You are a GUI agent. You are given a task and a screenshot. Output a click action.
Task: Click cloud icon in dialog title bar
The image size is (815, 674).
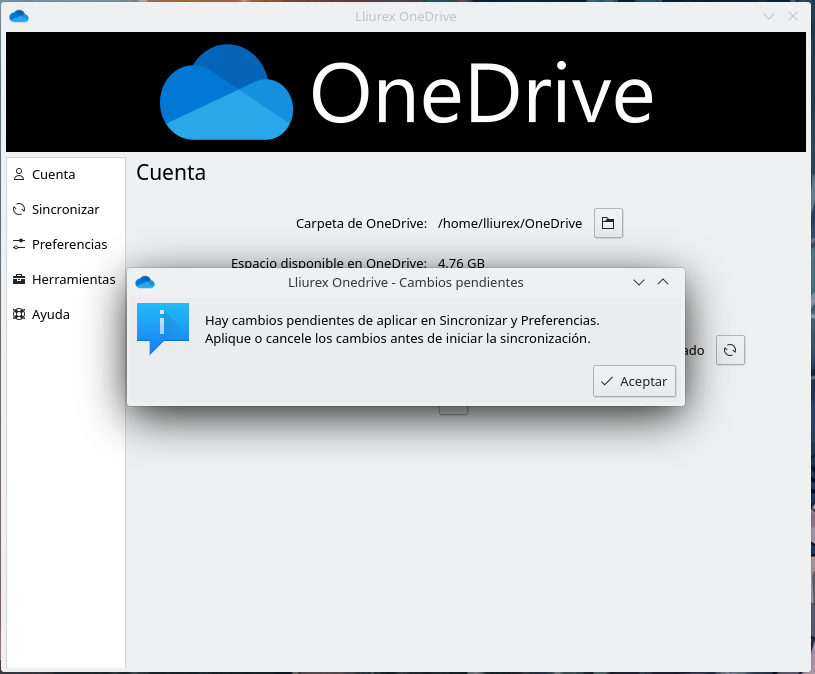coord(145,282)
